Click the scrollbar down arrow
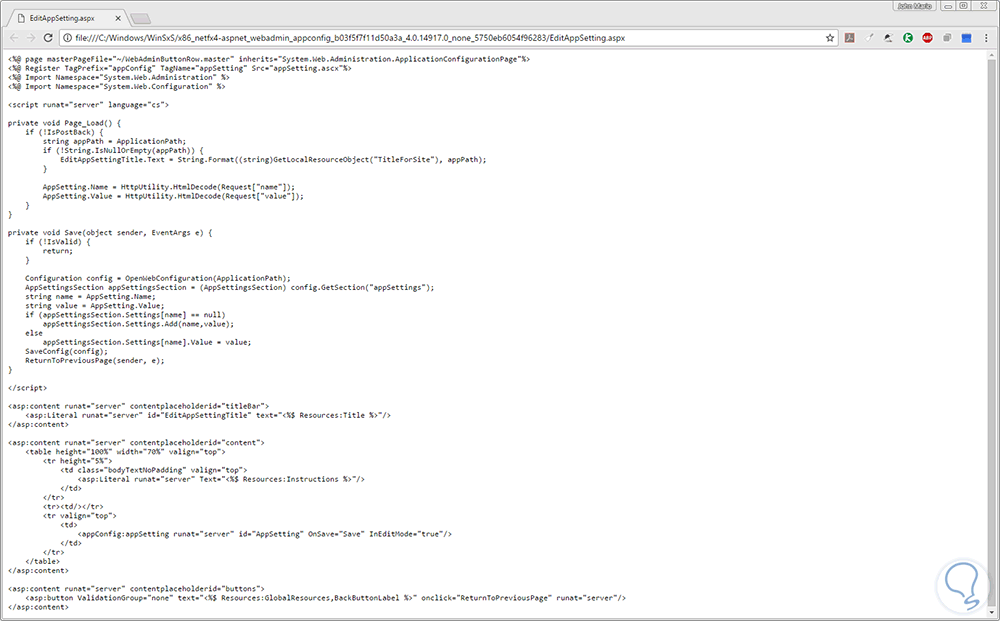 click(x=991, y=611)
